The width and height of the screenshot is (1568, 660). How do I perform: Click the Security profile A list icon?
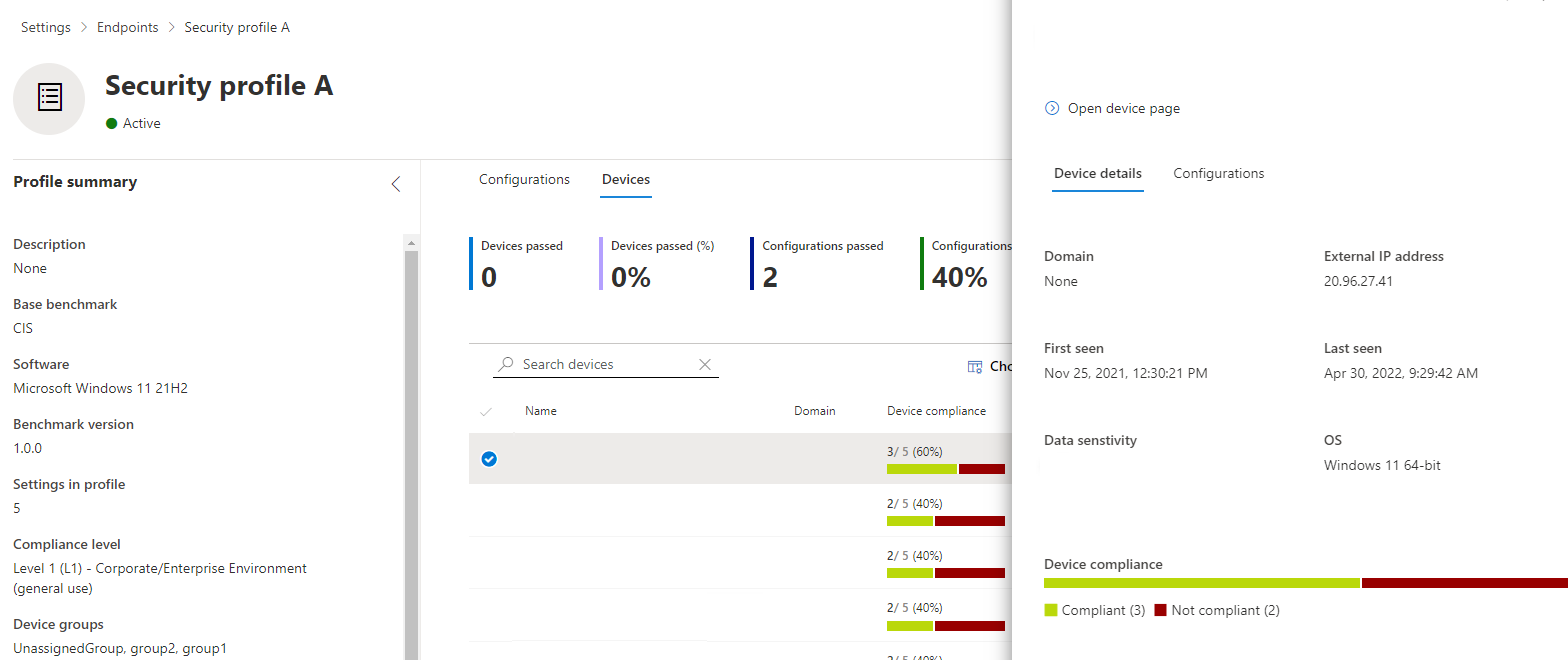click(49, 98)
